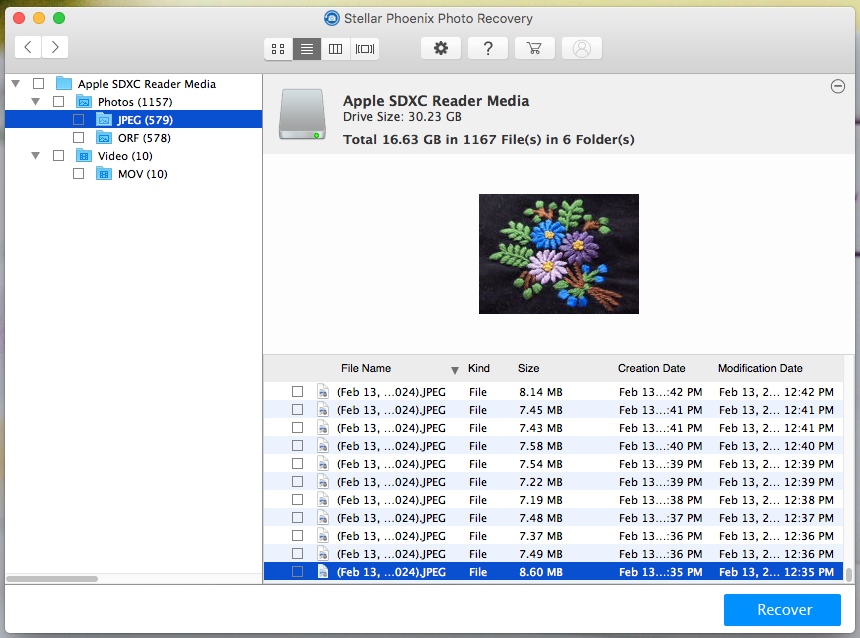Viewport: 860px width, 638px height.
Task: Collapse Apple SDXC Reader Media root
Action: [x=16, y=84]
